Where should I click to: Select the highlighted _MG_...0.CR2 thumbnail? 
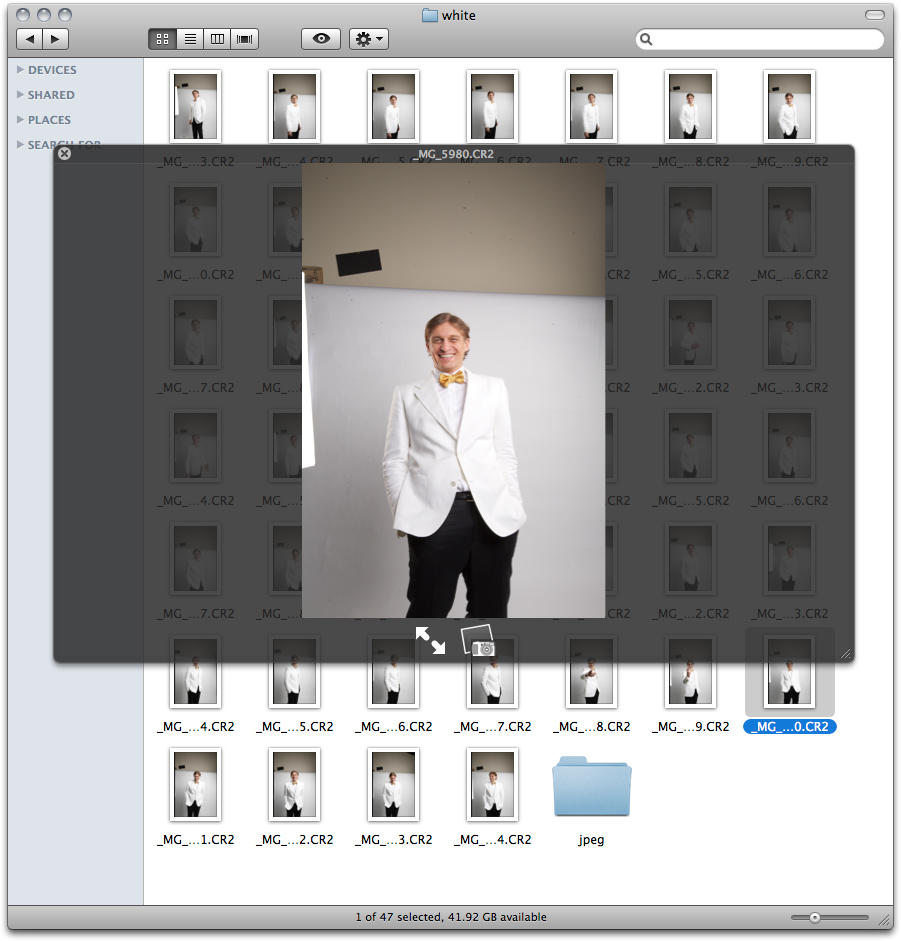pos(790,672)
